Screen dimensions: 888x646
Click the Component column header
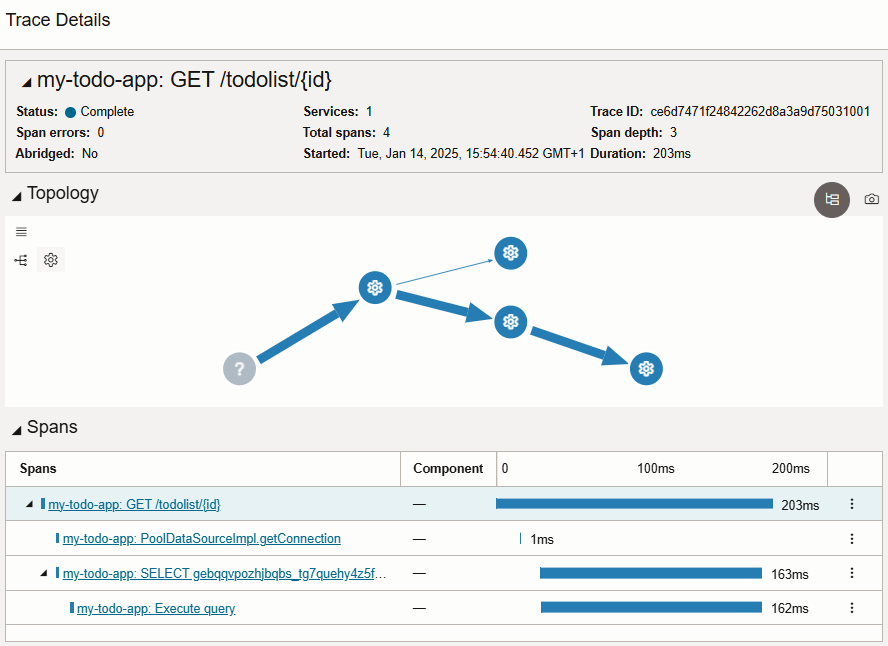click(448, 468)
